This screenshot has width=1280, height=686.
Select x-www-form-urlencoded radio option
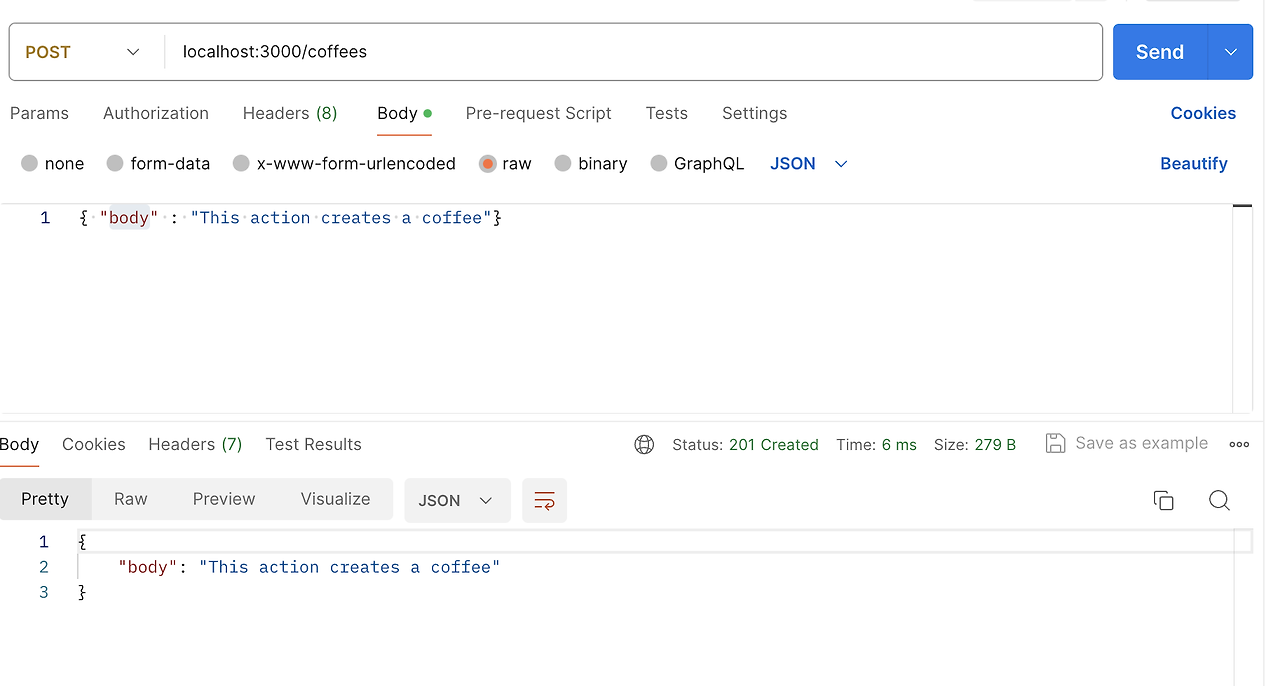click(241, 163)
